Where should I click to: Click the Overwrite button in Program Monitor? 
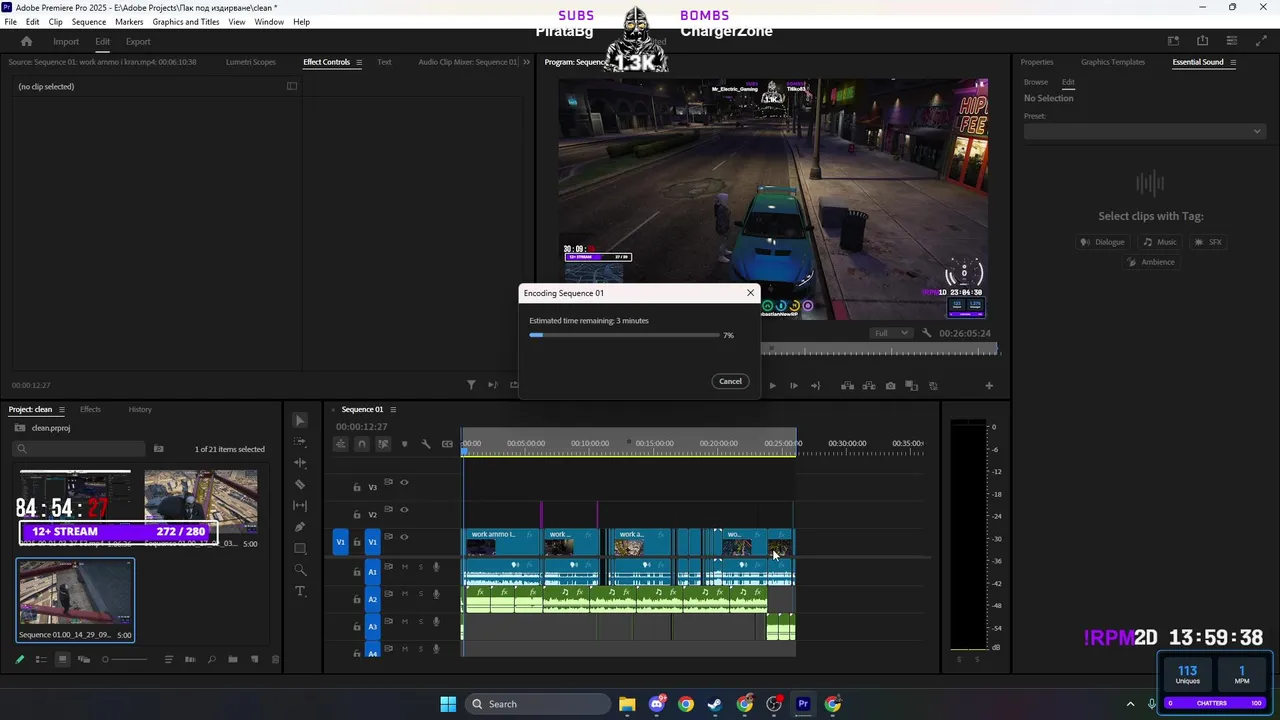[x=869, y=386]
